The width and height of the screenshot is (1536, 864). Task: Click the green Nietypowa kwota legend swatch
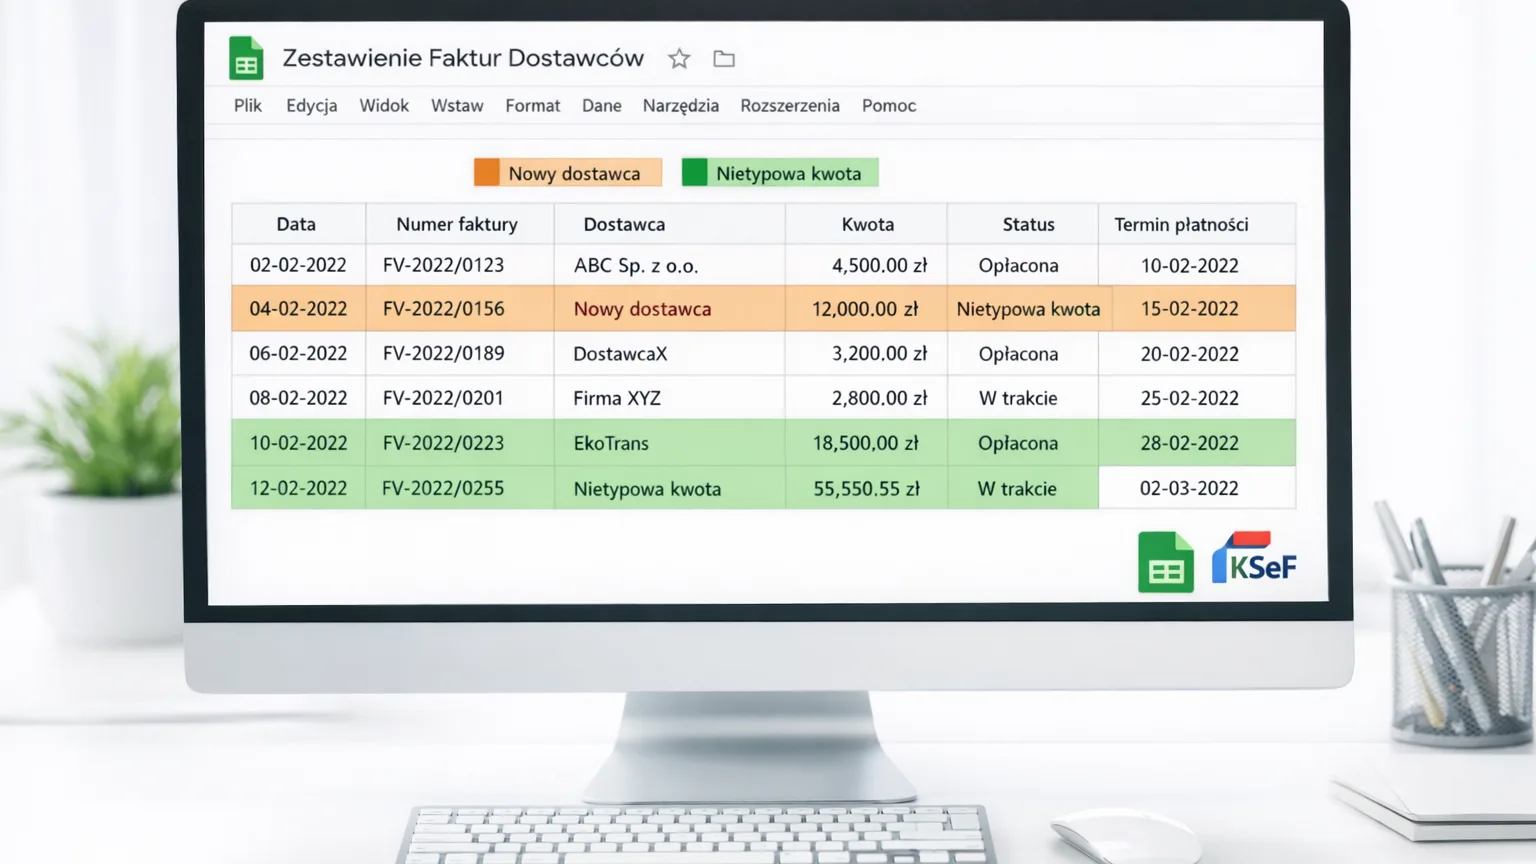click(694, 172)
